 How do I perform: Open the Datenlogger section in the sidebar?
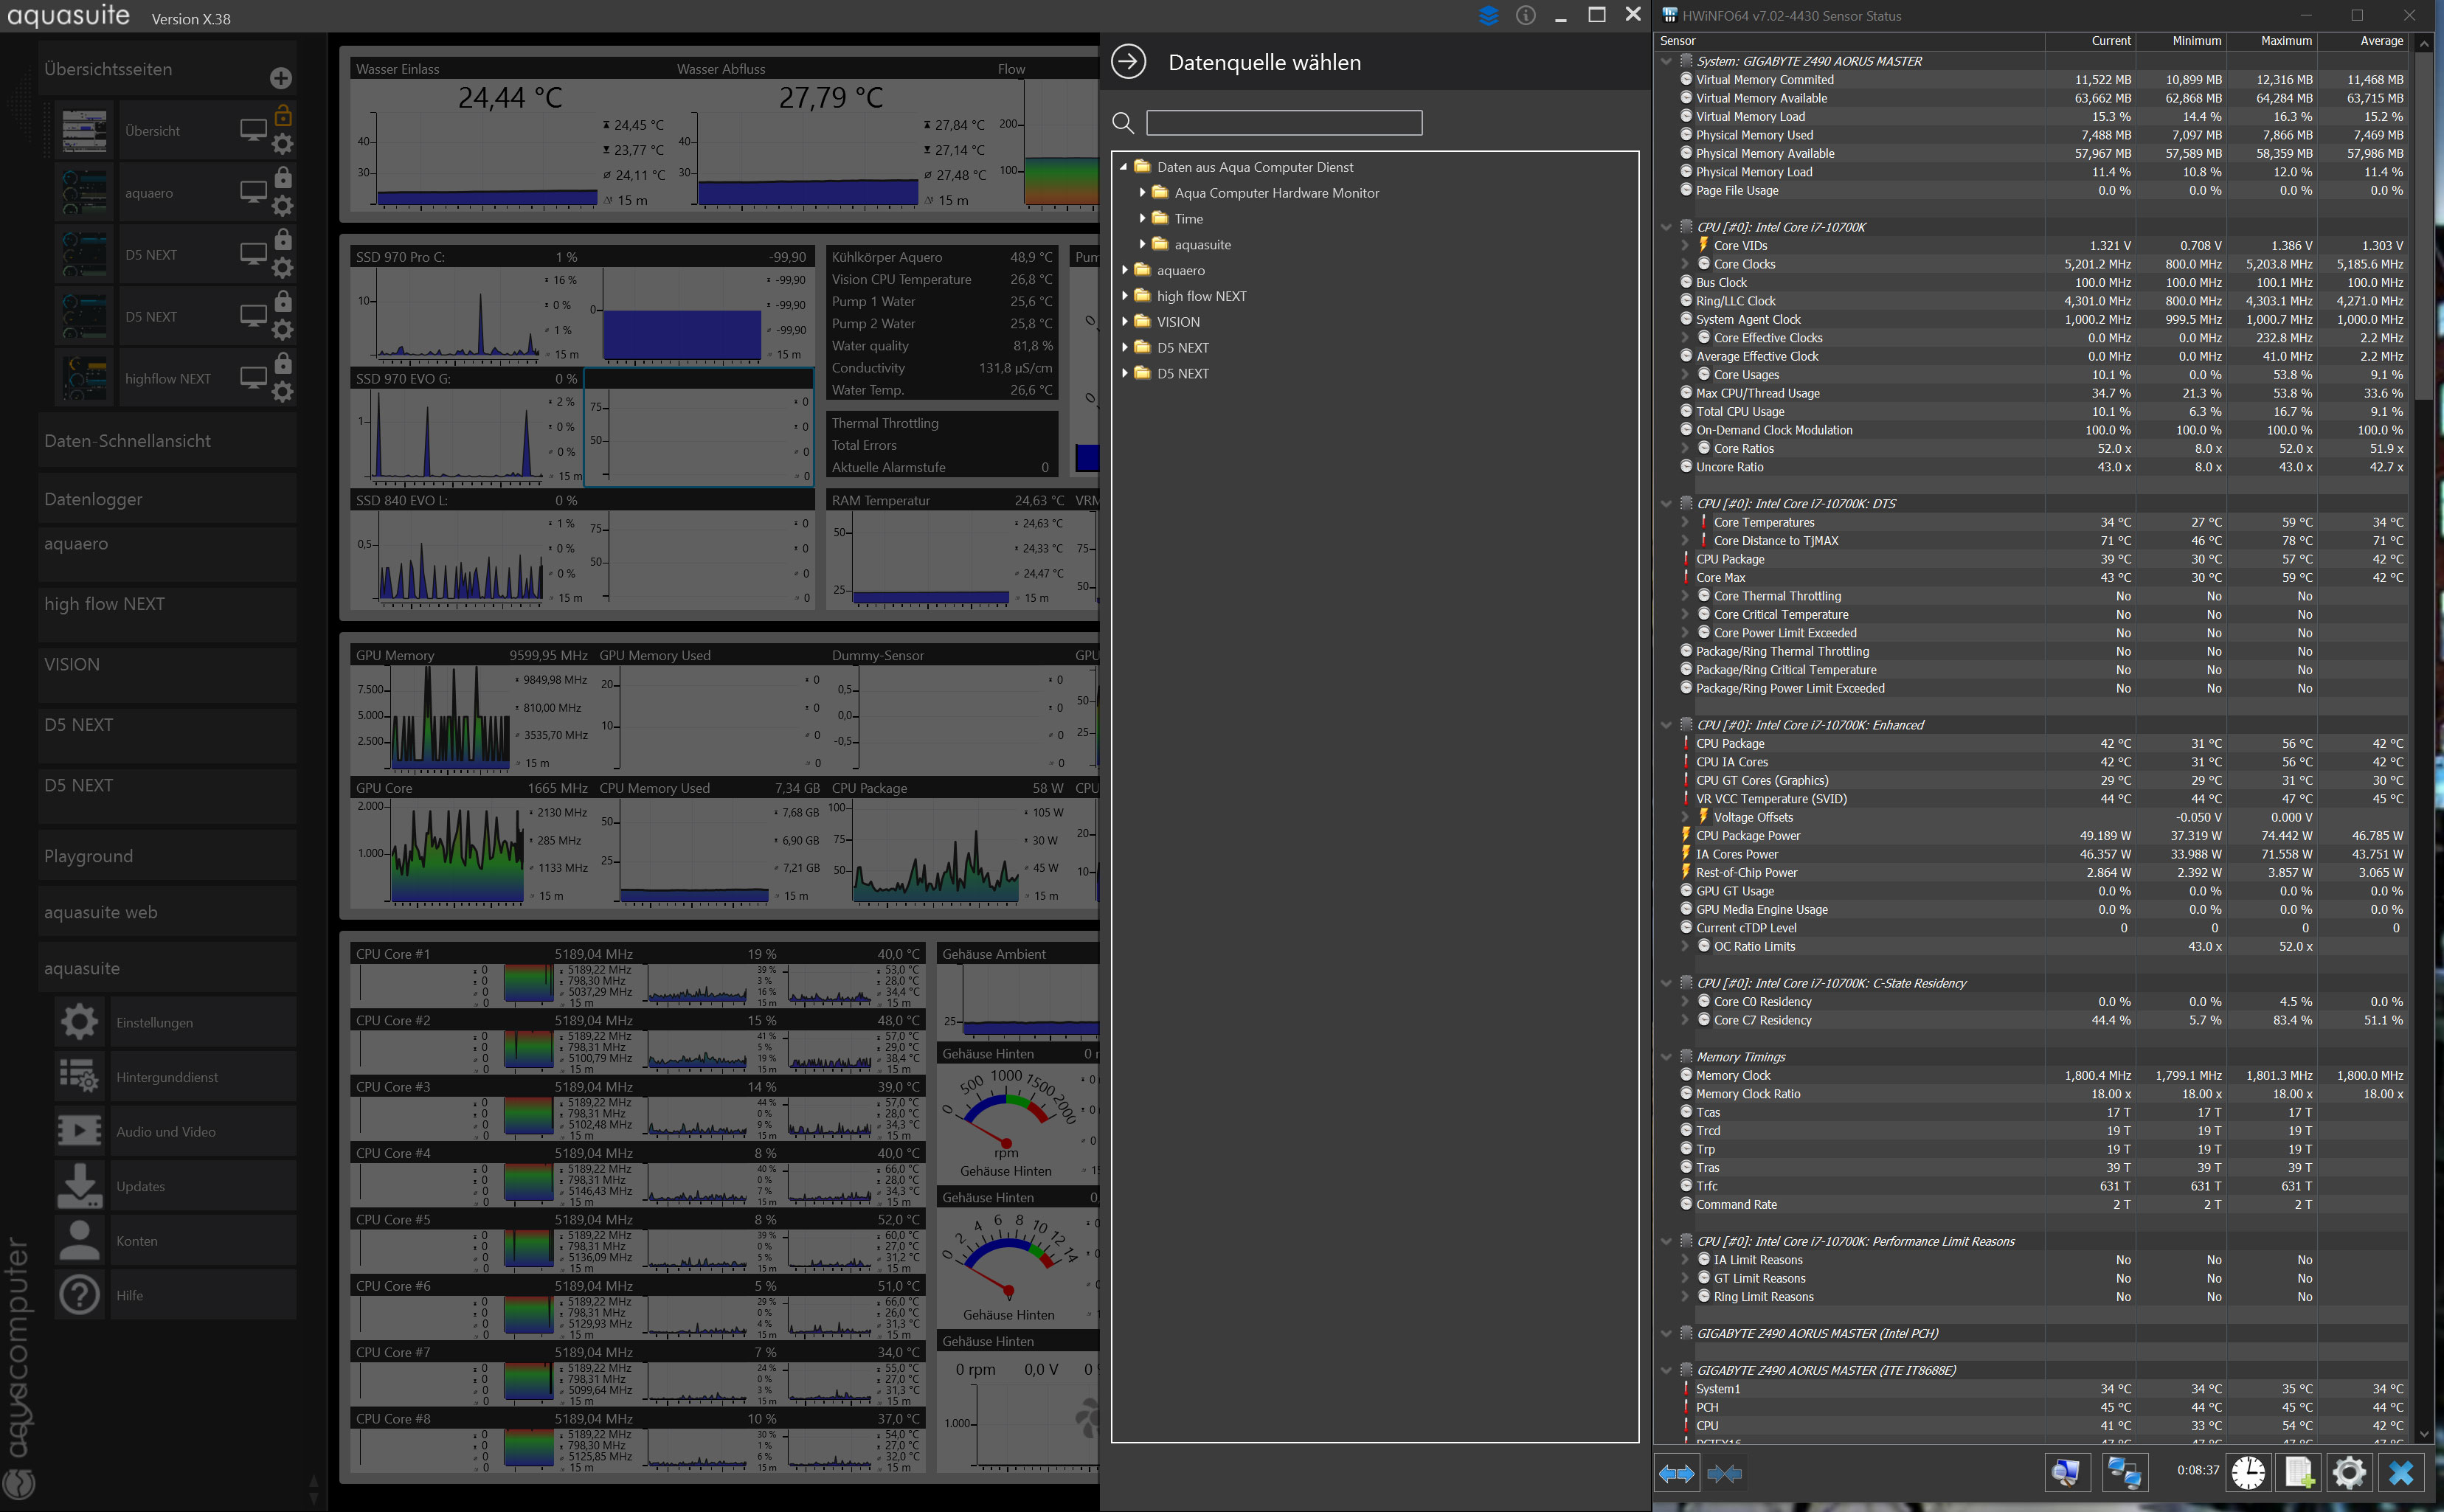(93, 499)
